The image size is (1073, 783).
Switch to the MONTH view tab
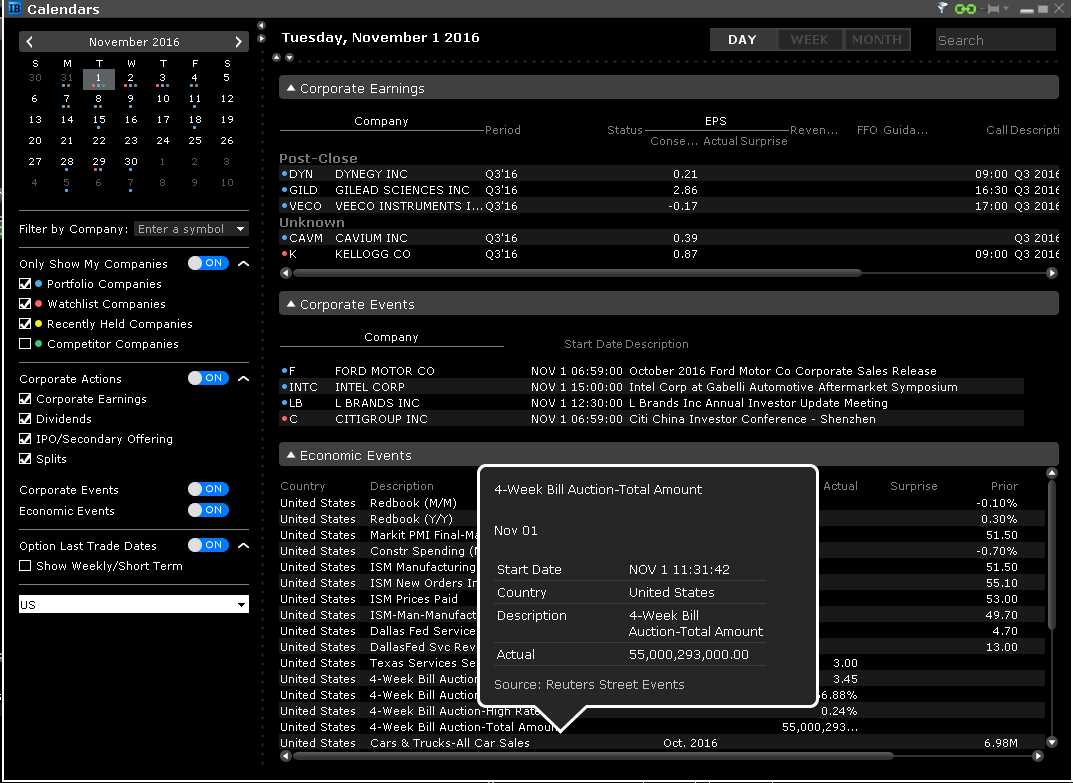pyautogui.click(x=877, y=40)
